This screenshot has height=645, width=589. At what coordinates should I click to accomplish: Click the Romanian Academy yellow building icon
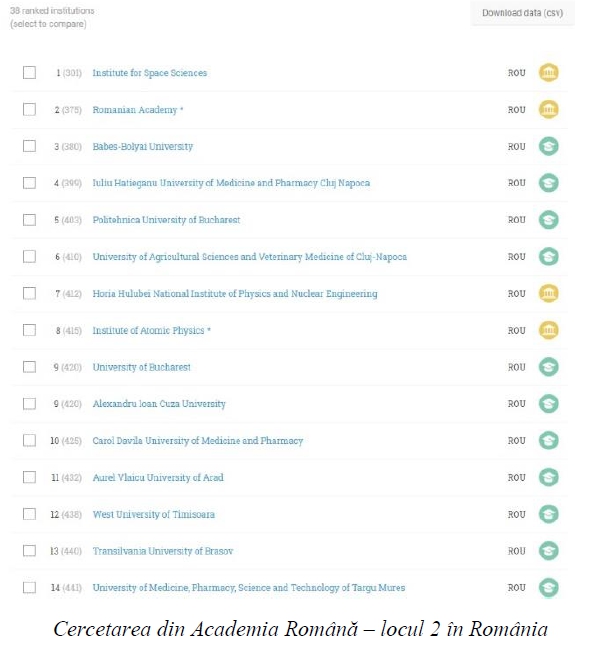[548, 109]
